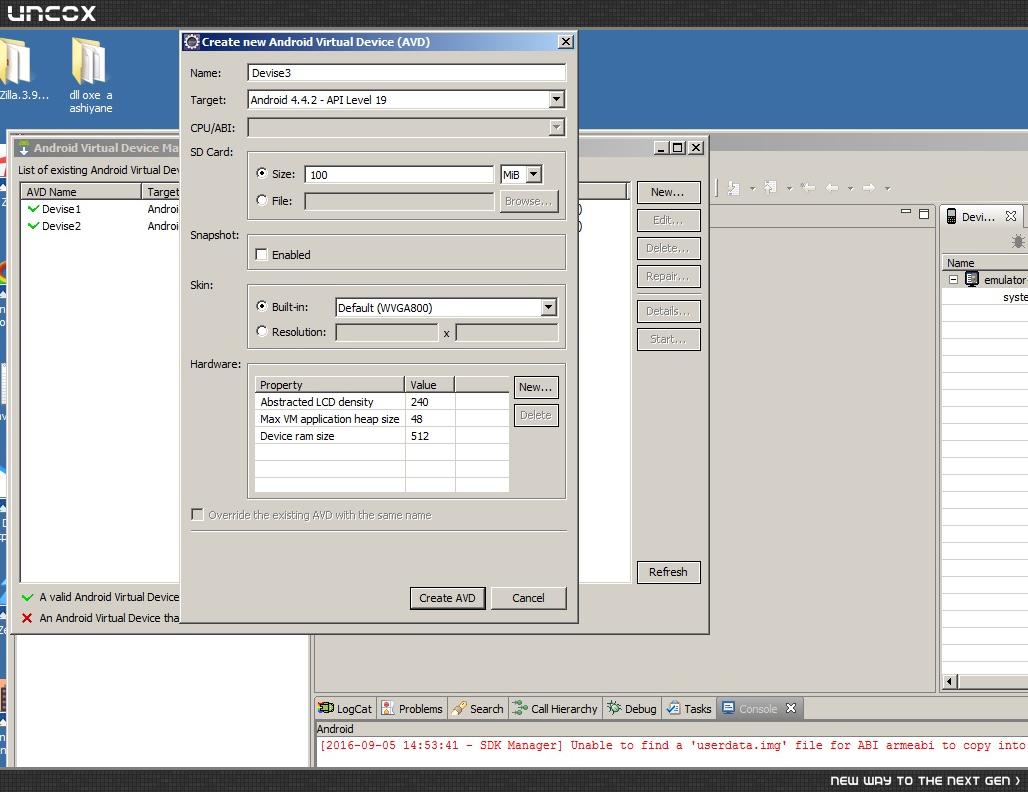Image resolution: width=1028 pixels, height=792 pixels.
Task: Click Details in the AVD Manager window
Action: pos(668,311)
